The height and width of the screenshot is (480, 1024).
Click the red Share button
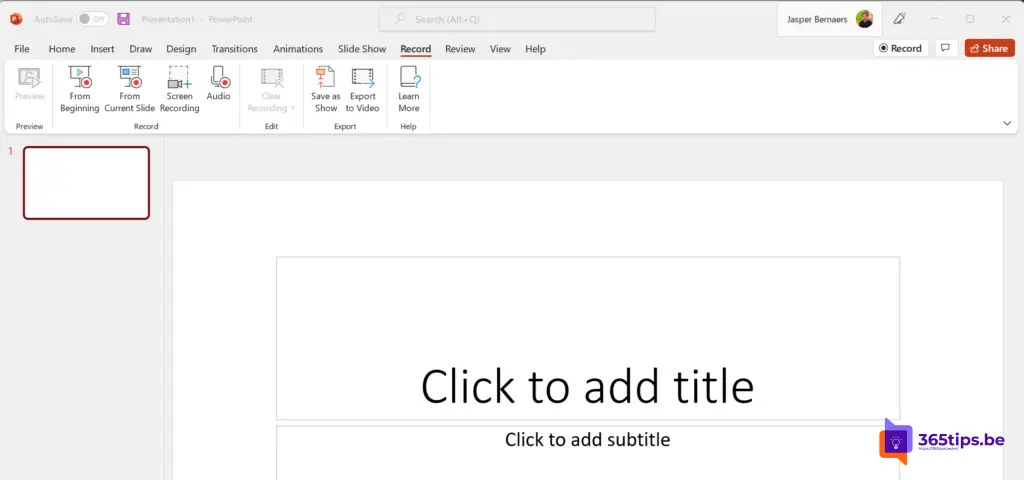click(x=989, y=48)
